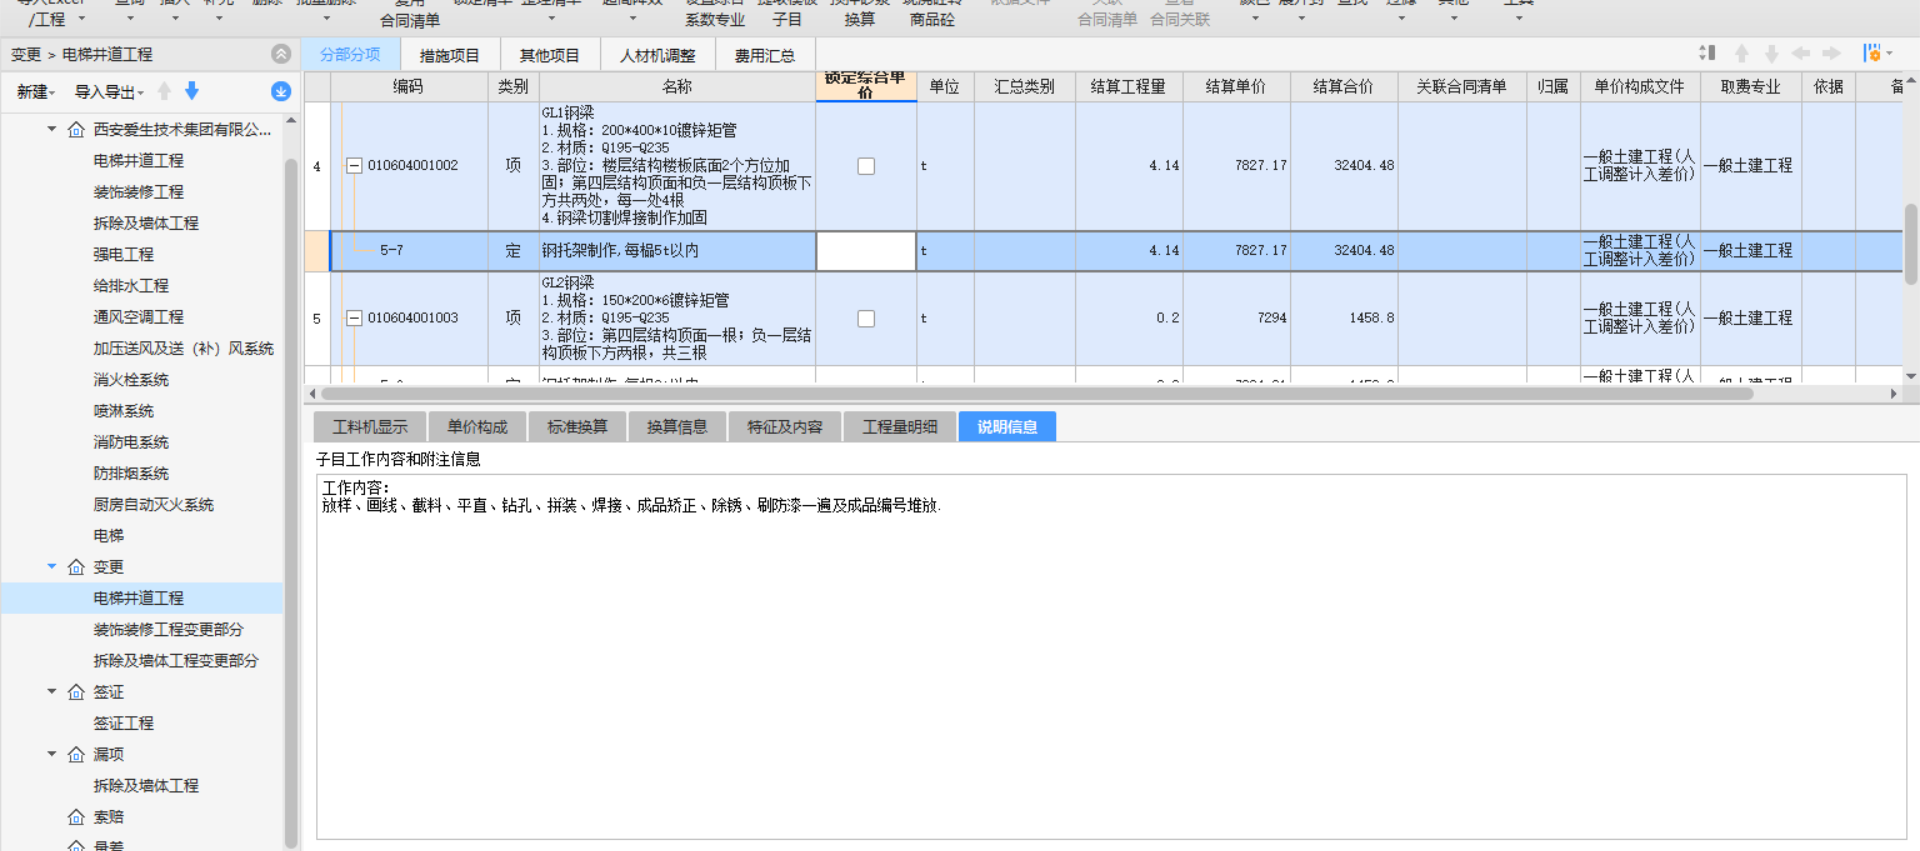The width and height of the screenshot is (1920, 851).
Task: Collapse the 漏项 tree node
Action: point(52,754)
